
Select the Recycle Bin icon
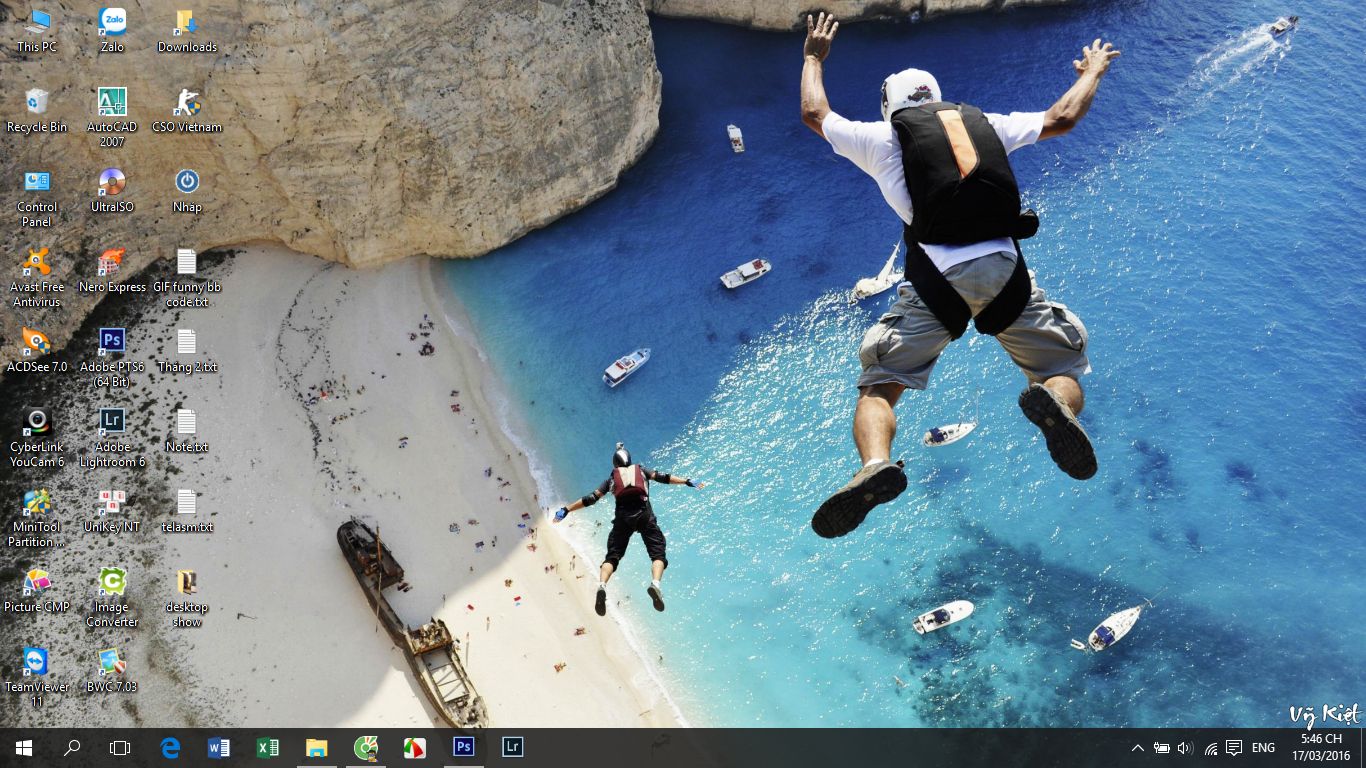coord(37,110)
